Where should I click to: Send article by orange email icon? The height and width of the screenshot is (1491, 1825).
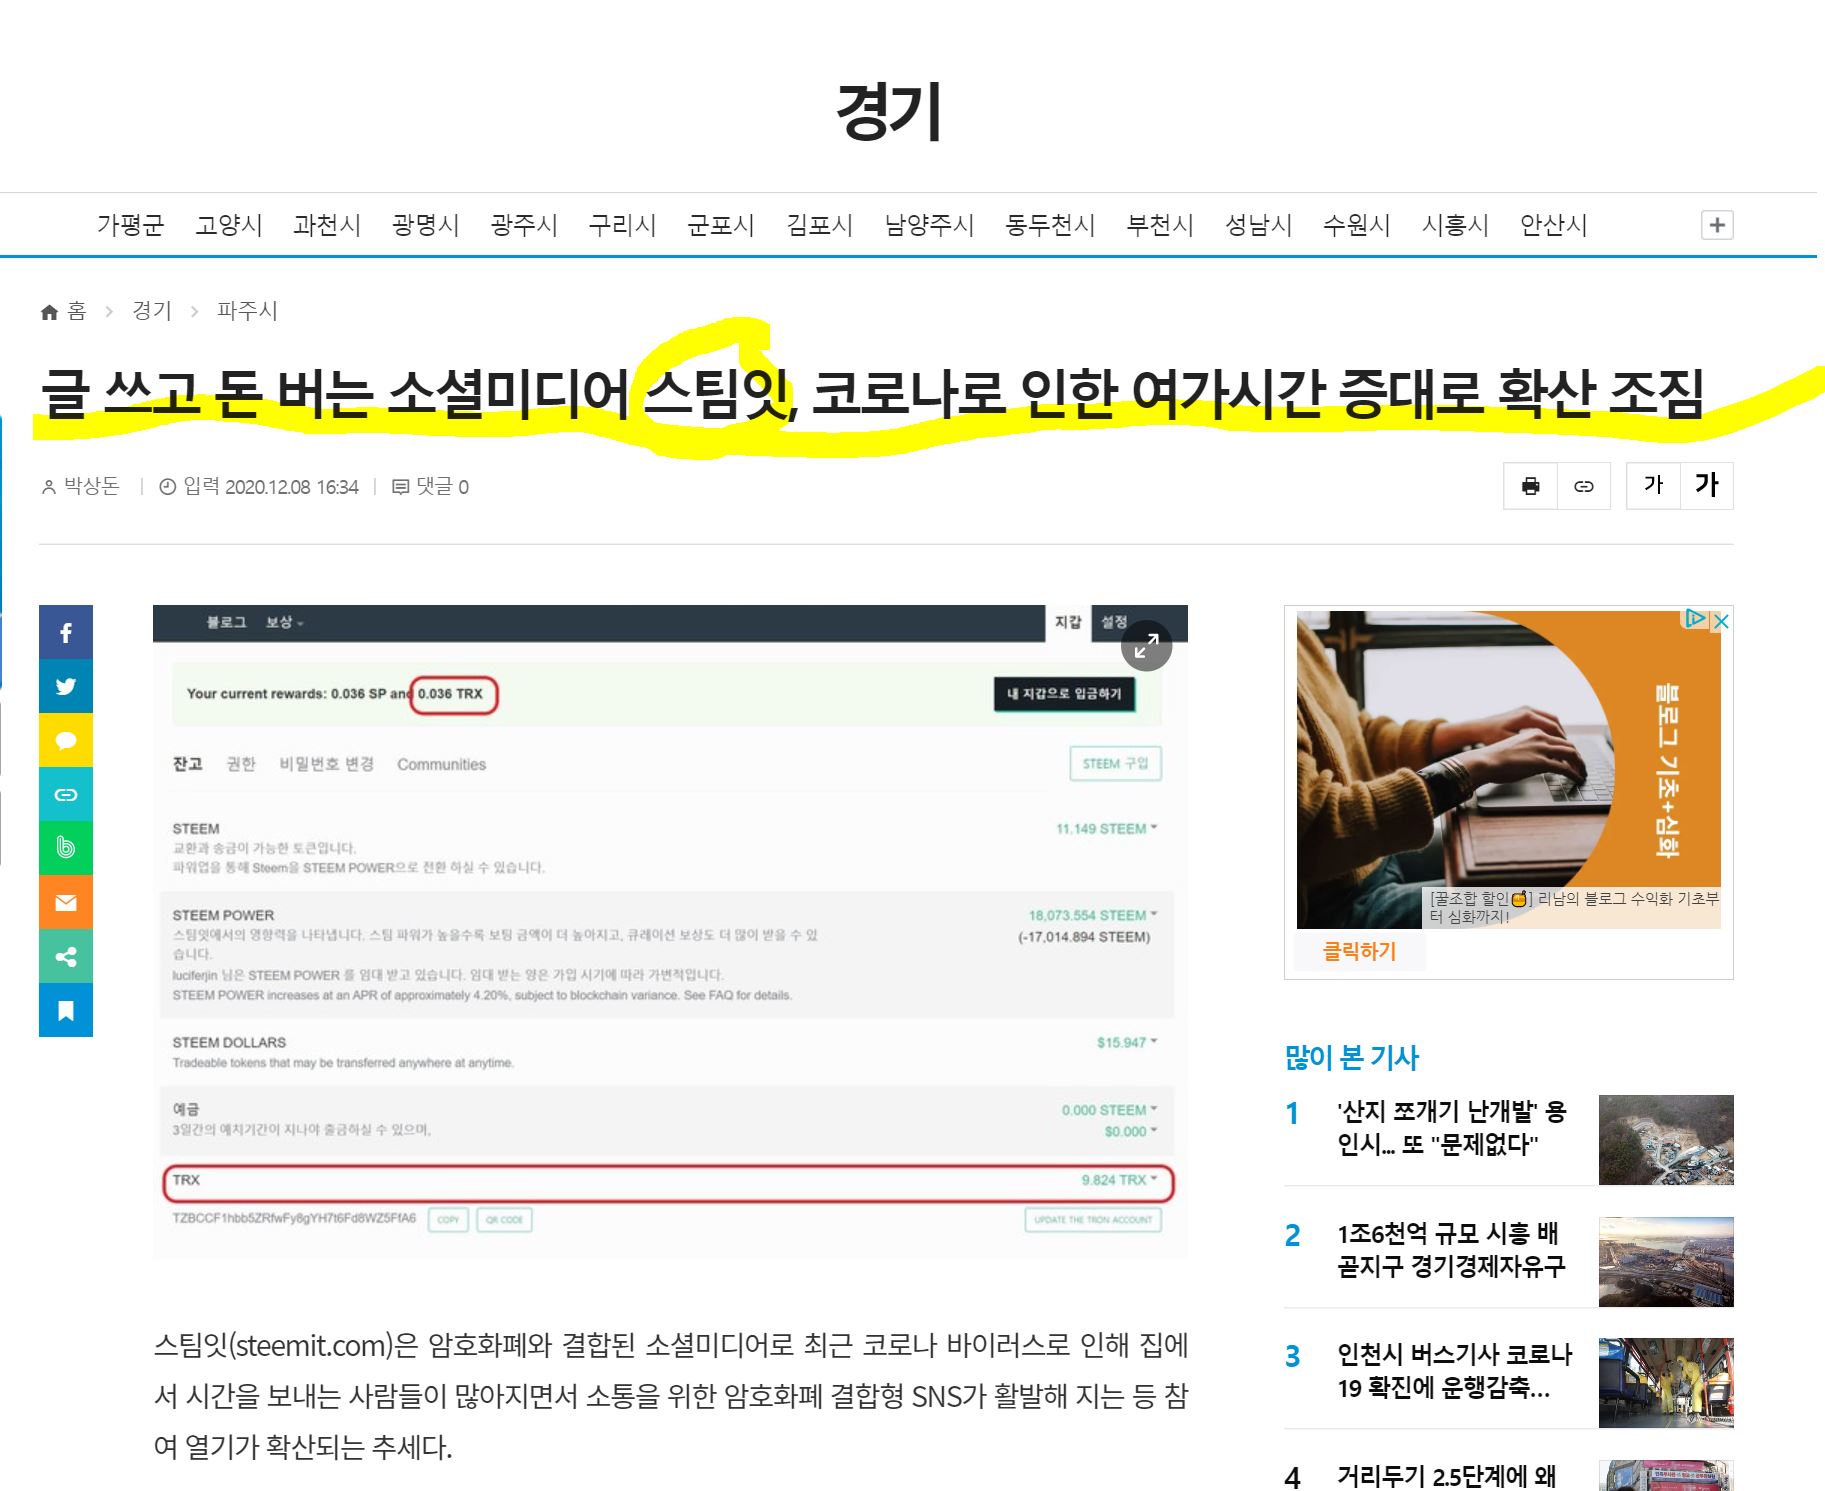click(x=66, y=902)
